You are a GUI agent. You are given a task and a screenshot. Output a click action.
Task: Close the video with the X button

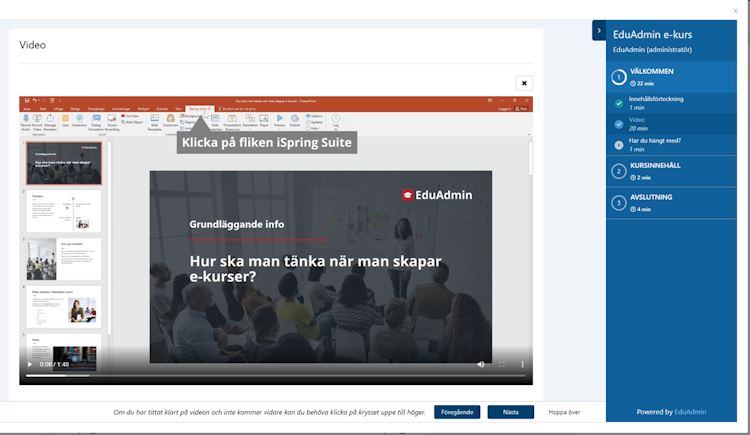[524, 83]
